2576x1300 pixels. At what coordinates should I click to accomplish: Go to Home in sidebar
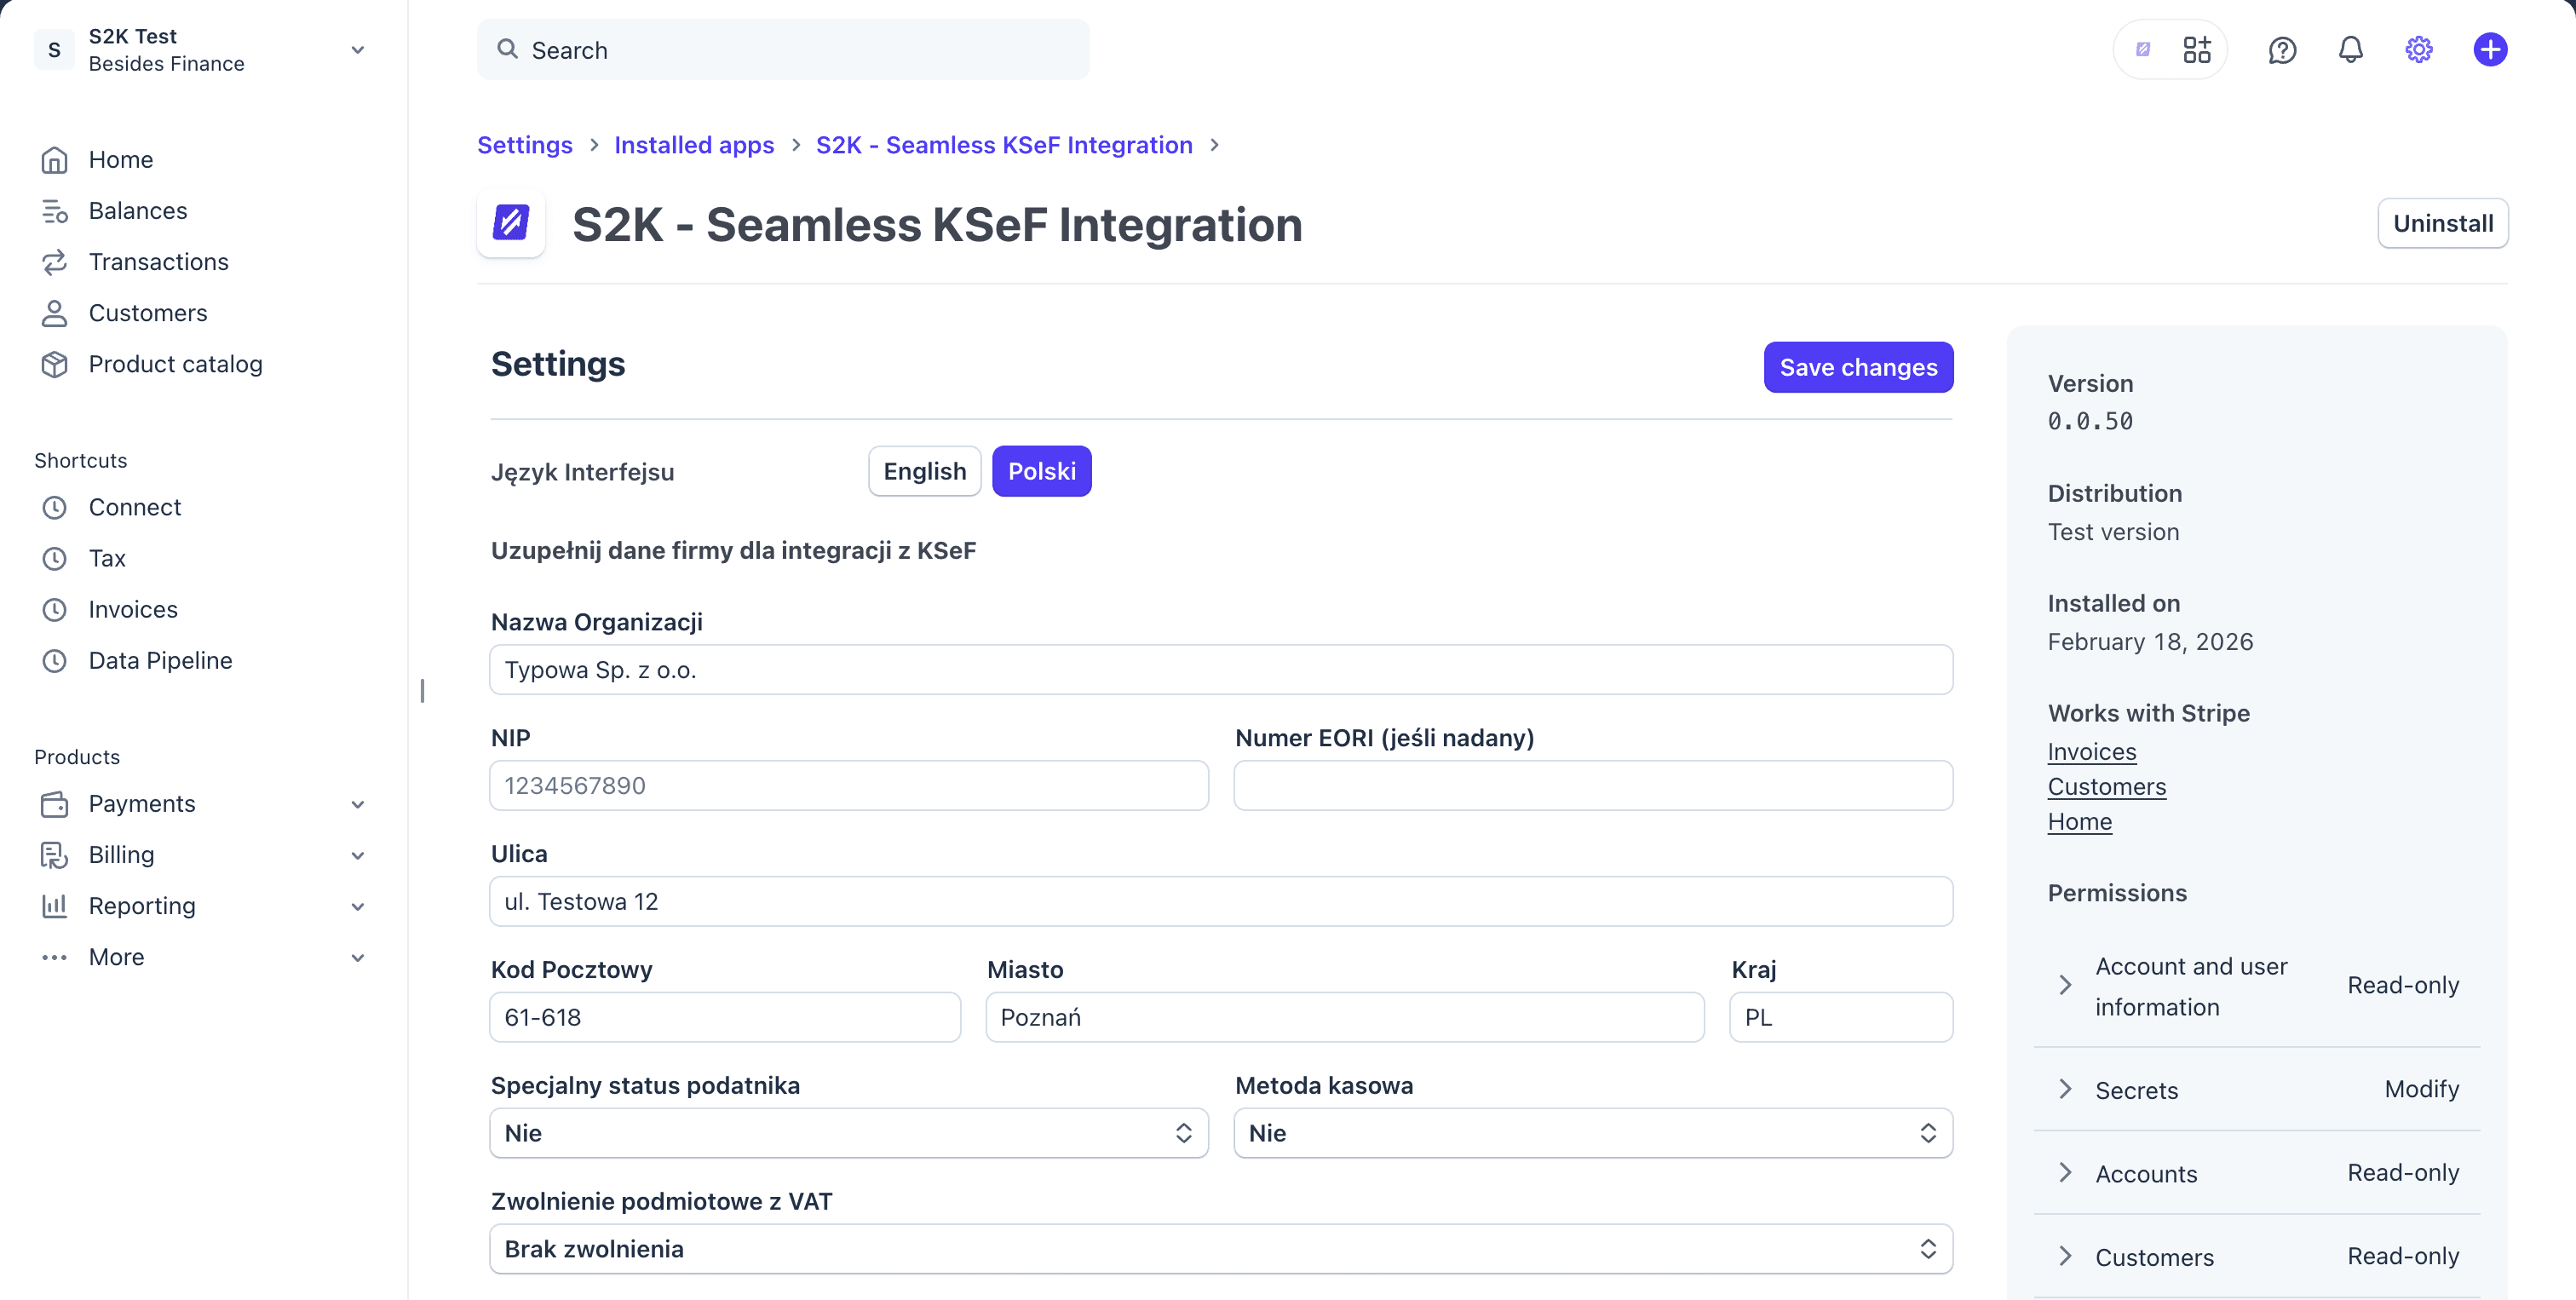(120, 160)
